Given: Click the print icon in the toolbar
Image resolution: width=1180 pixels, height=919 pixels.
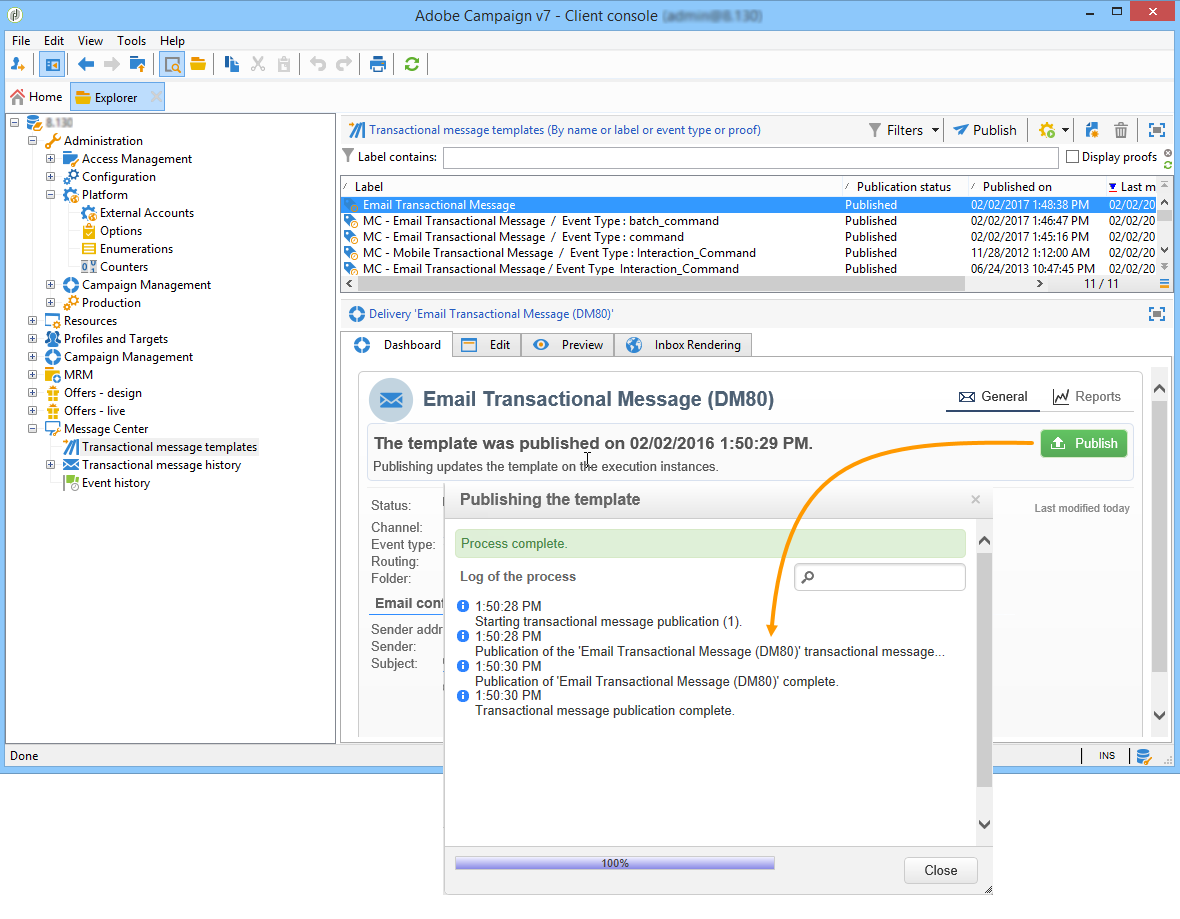Looking at the screenshot, I should 378,65.
